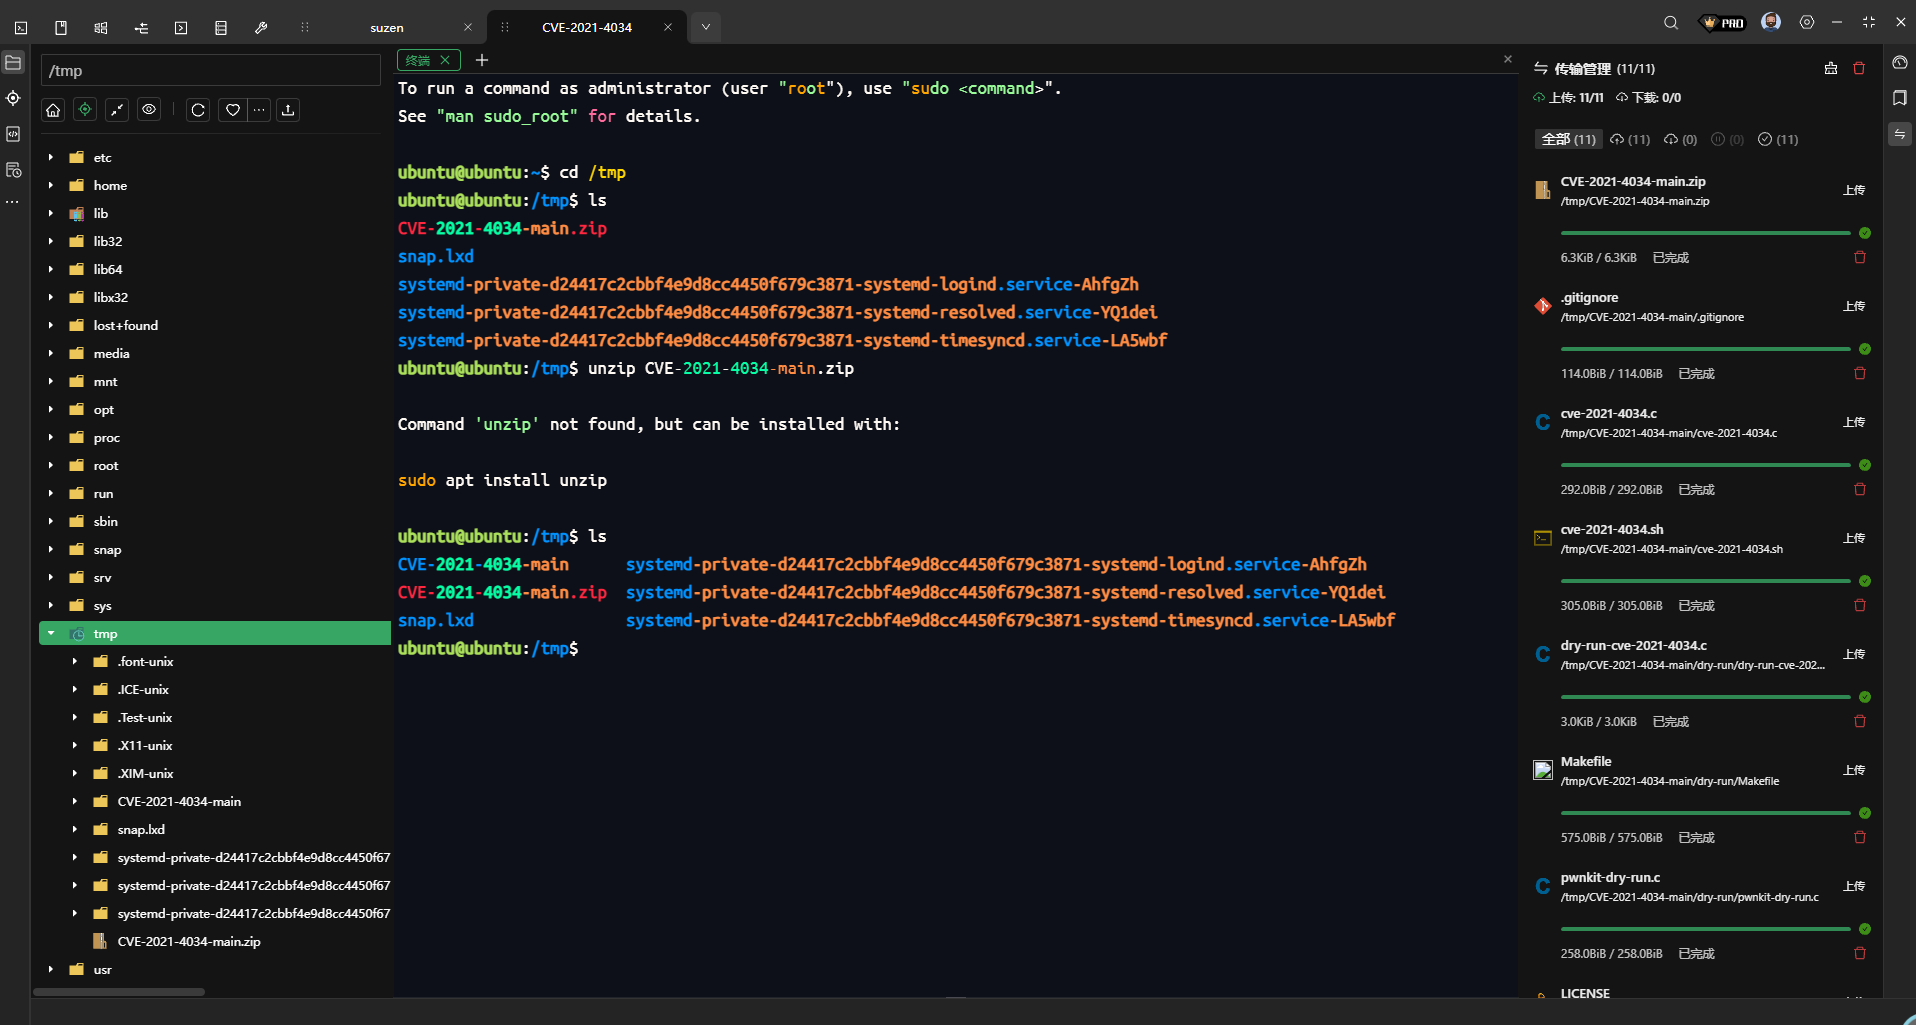The height and width of the screenshot is (1025, 1916).
Task: Click the /tmp path input field
Action: pos(210,71)
